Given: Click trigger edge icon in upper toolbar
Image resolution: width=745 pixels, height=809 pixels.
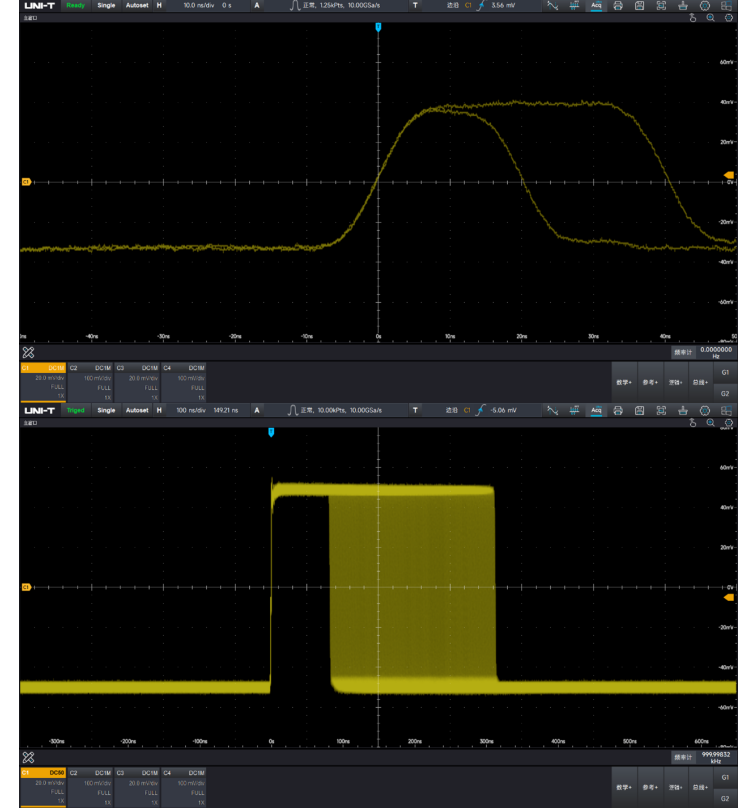Looking at the screenshot, I should 481,6.
